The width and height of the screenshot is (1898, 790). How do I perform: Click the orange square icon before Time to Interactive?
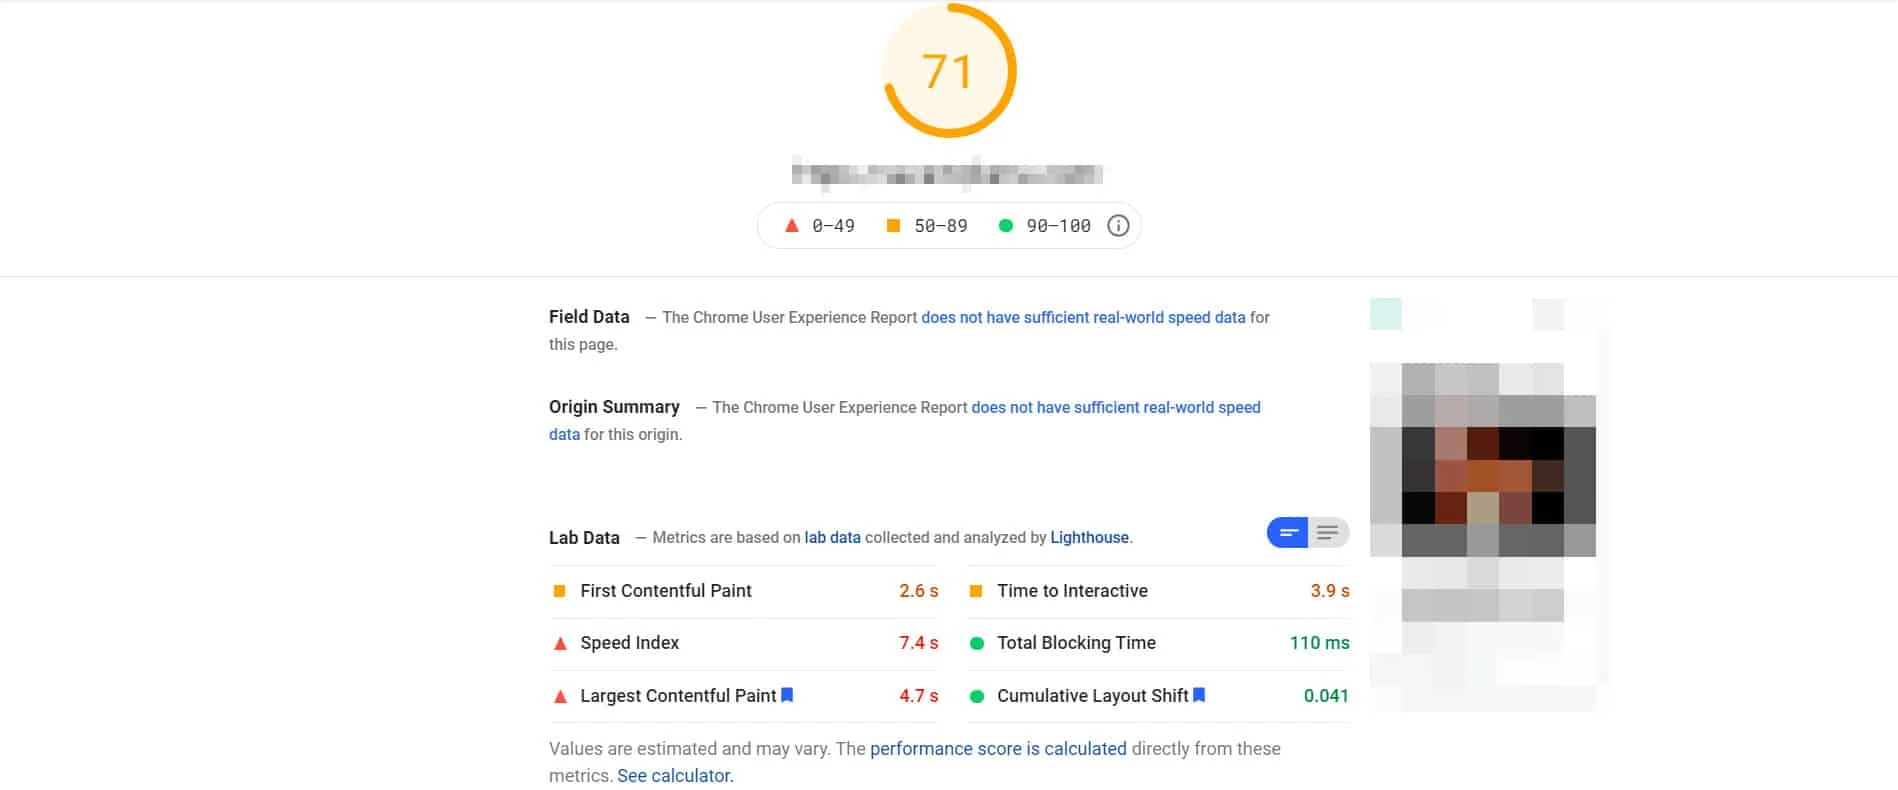977,591
